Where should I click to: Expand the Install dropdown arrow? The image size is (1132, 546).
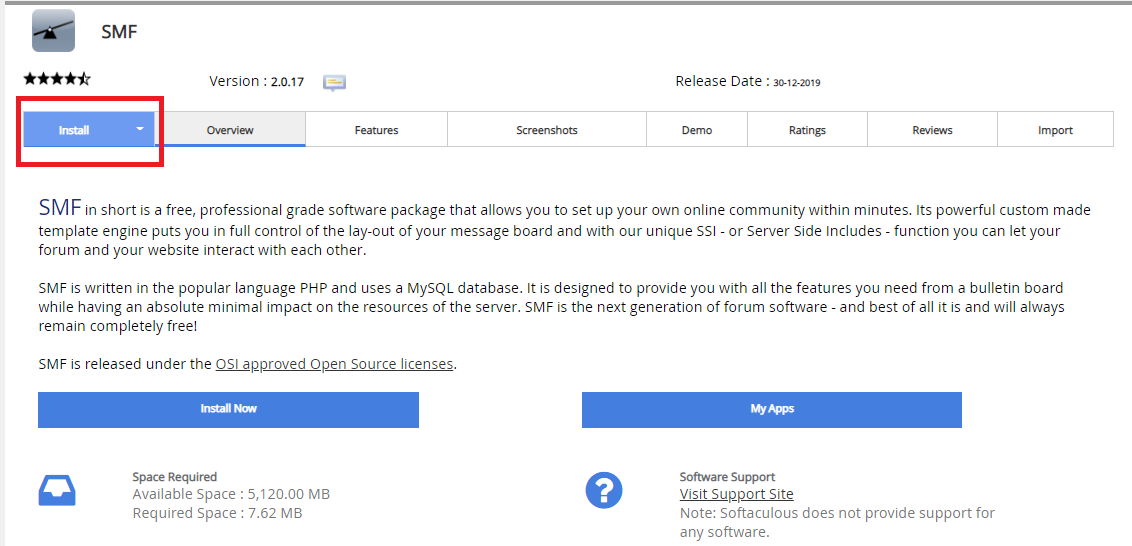(x=140, y=129)
